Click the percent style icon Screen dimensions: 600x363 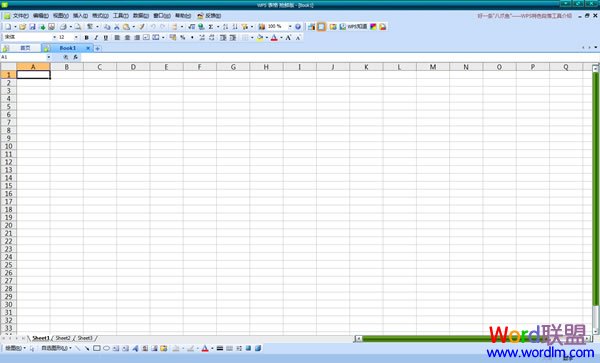pos(183,37)
